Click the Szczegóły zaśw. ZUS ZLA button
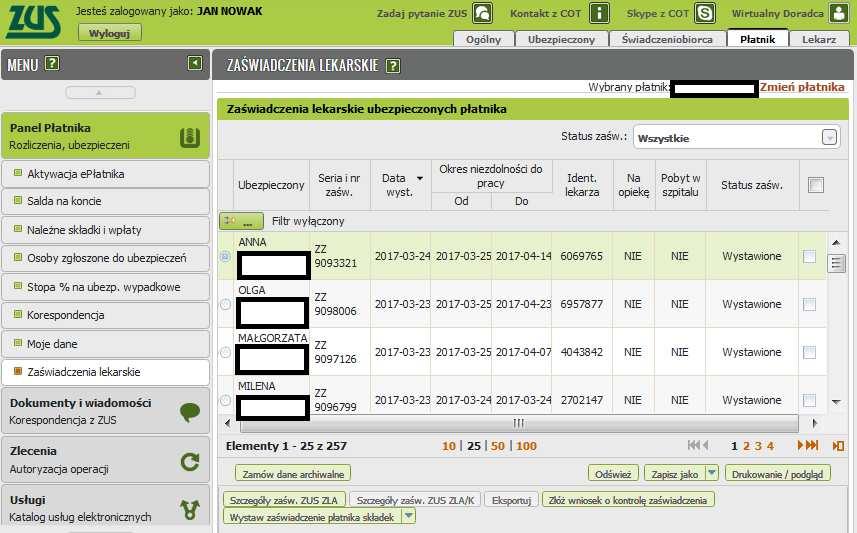Image resolution: width=857 pixels, height=533 pixels. point(284,500)
